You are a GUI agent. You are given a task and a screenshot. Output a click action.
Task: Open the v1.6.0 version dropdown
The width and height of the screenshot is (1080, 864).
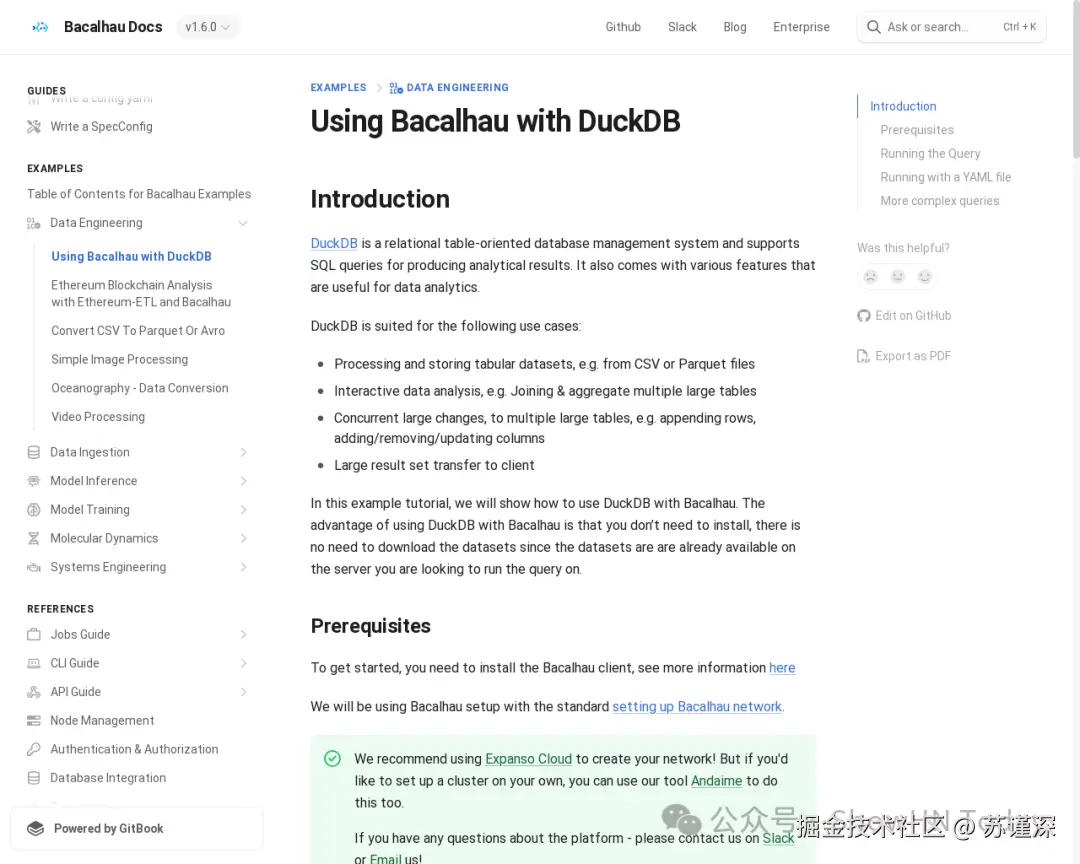click(x=207, y=27)
